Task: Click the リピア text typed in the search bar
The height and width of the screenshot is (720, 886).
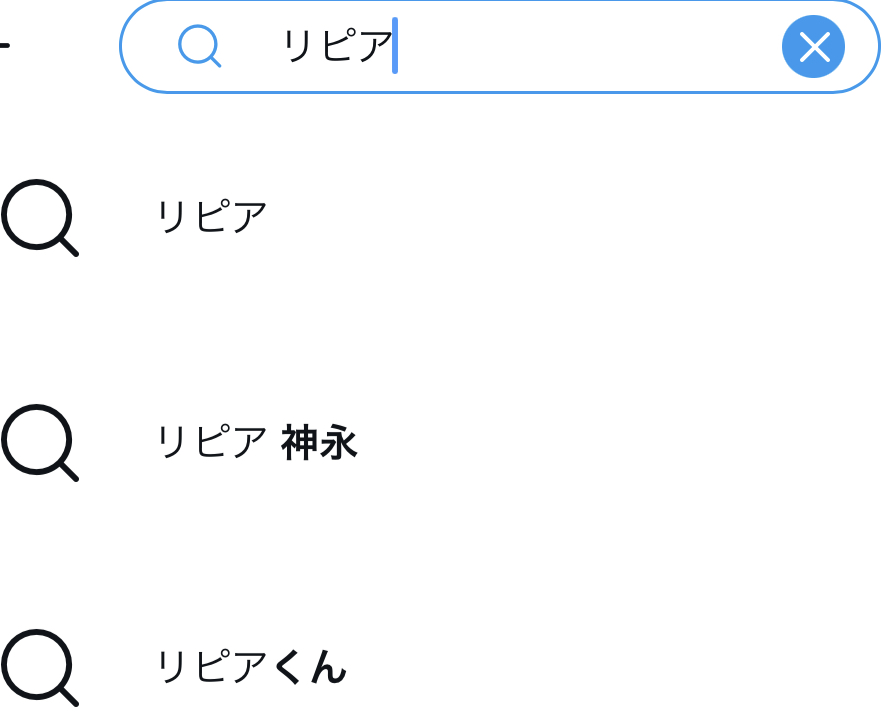Action: coord(338,46)
